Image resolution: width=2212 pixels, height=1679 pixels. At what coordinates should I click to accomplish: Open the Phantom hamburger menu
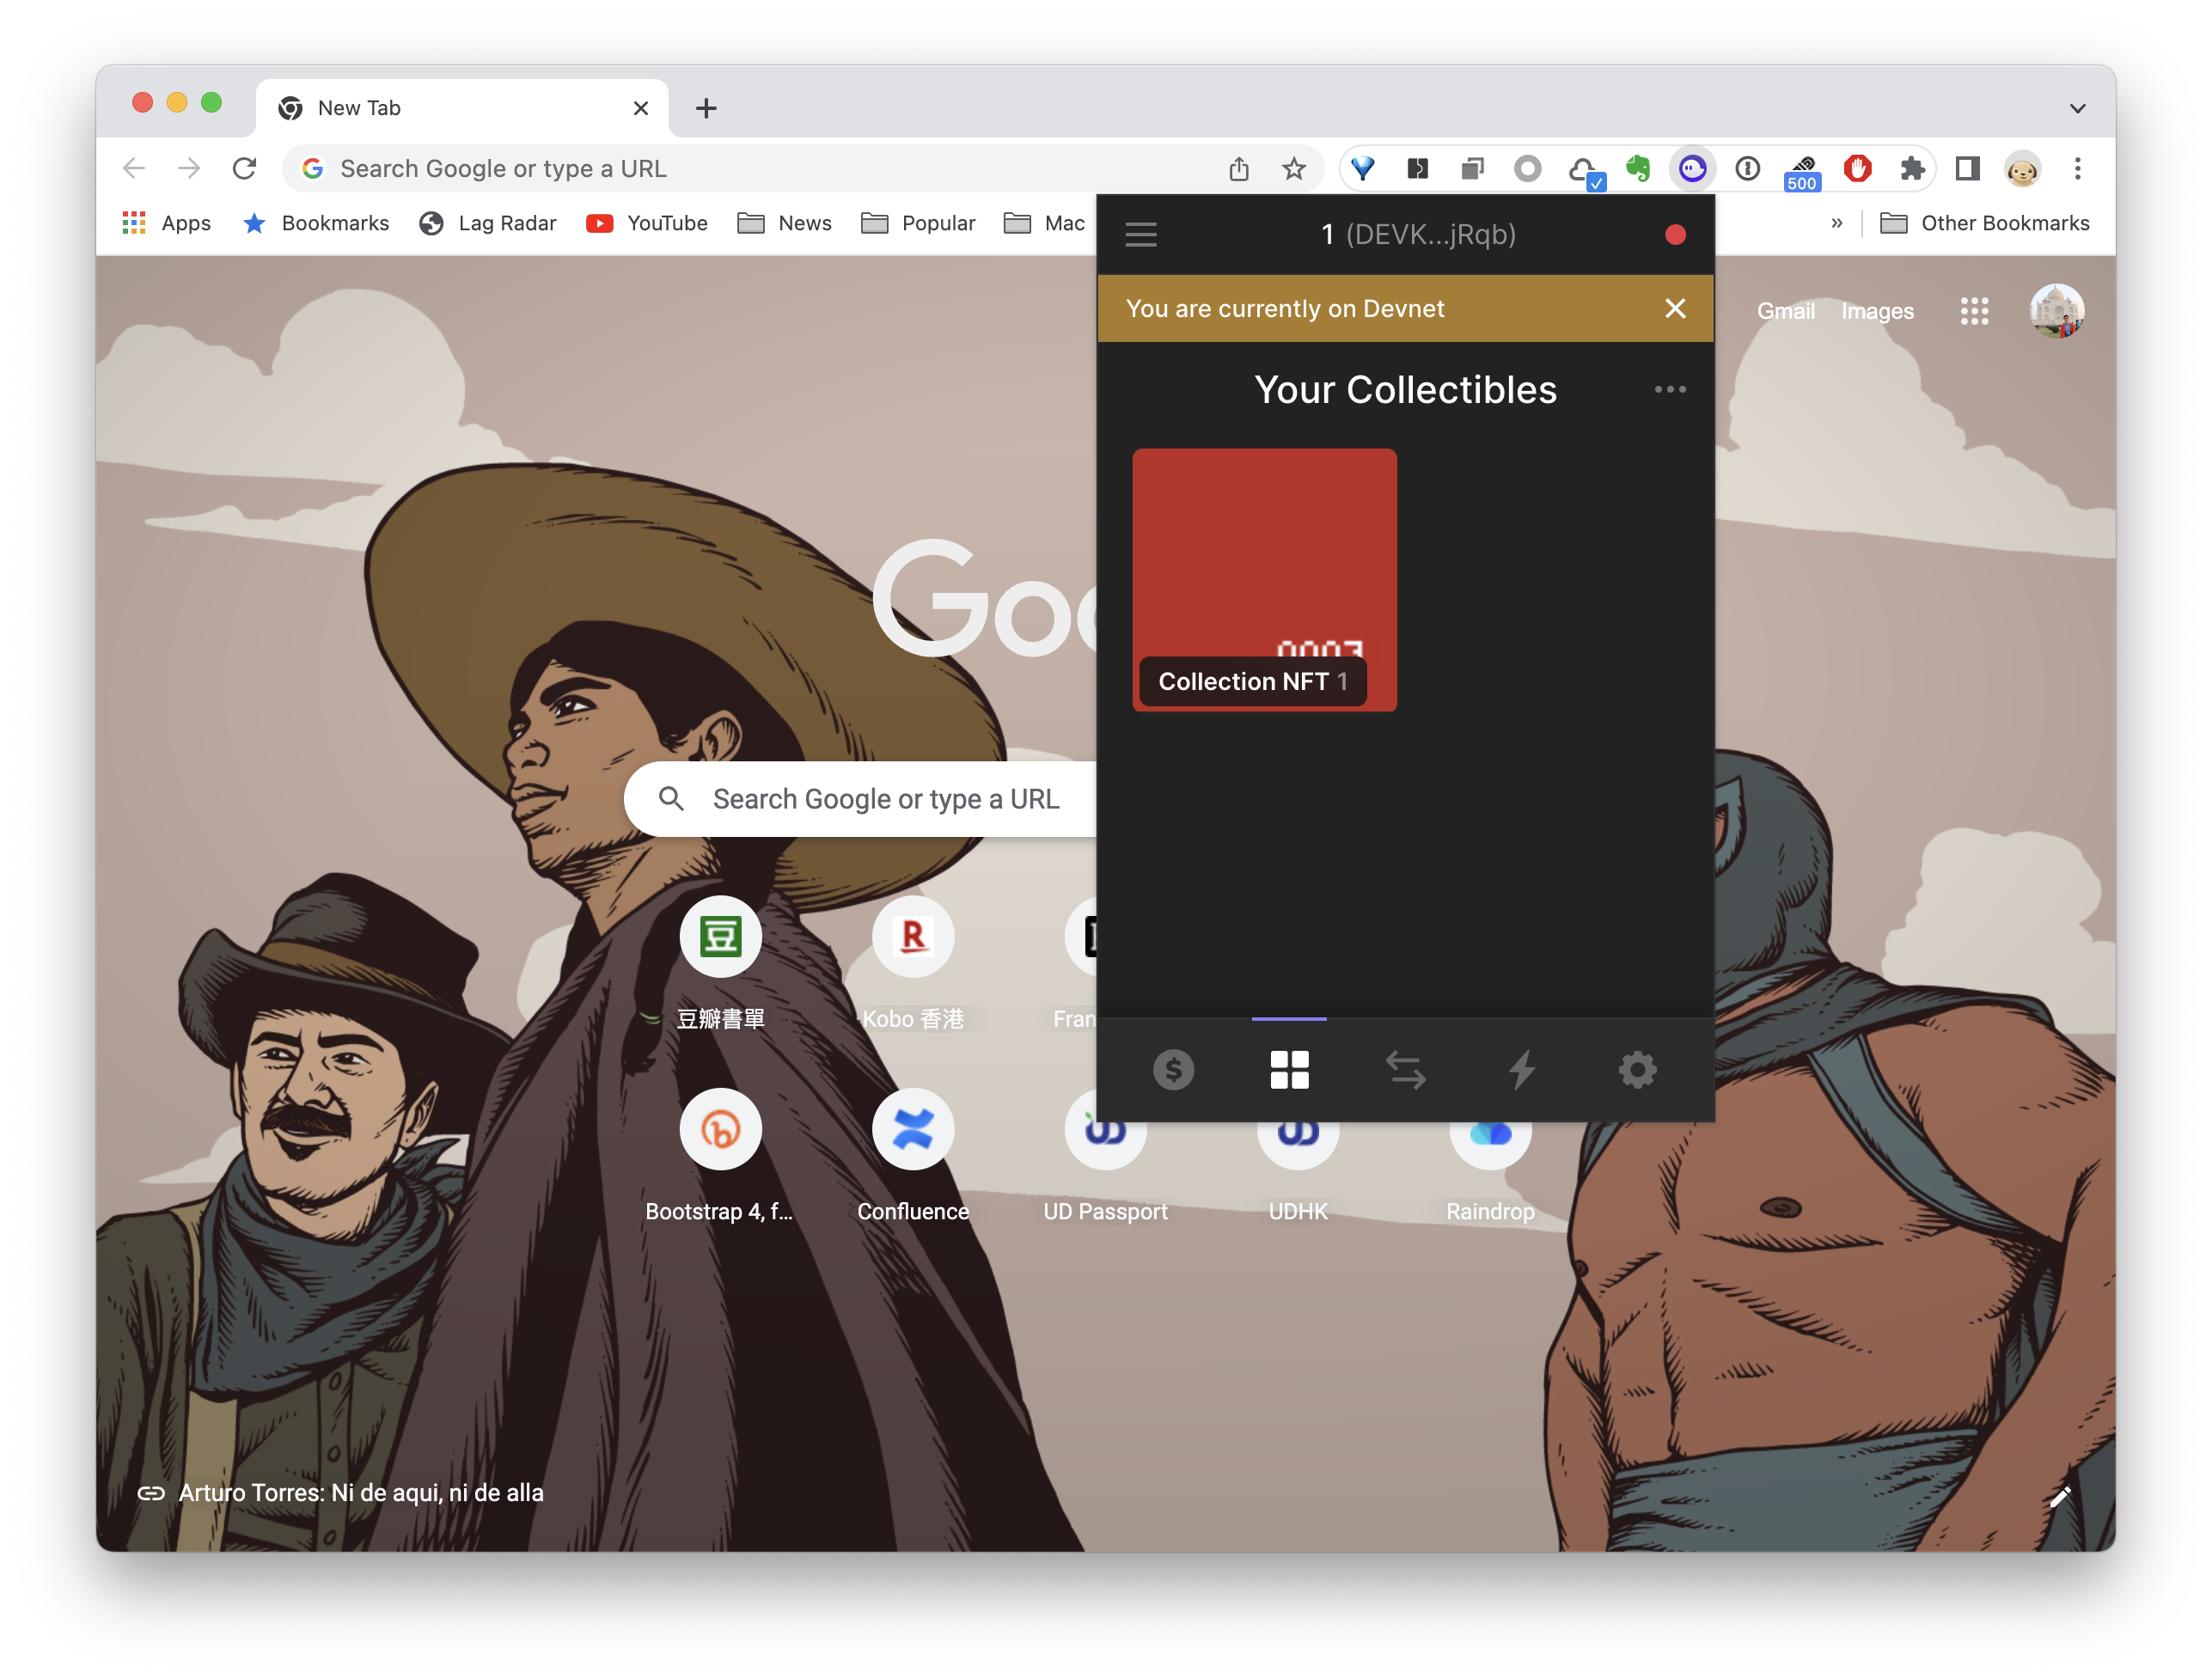(x=1141, y=234)
